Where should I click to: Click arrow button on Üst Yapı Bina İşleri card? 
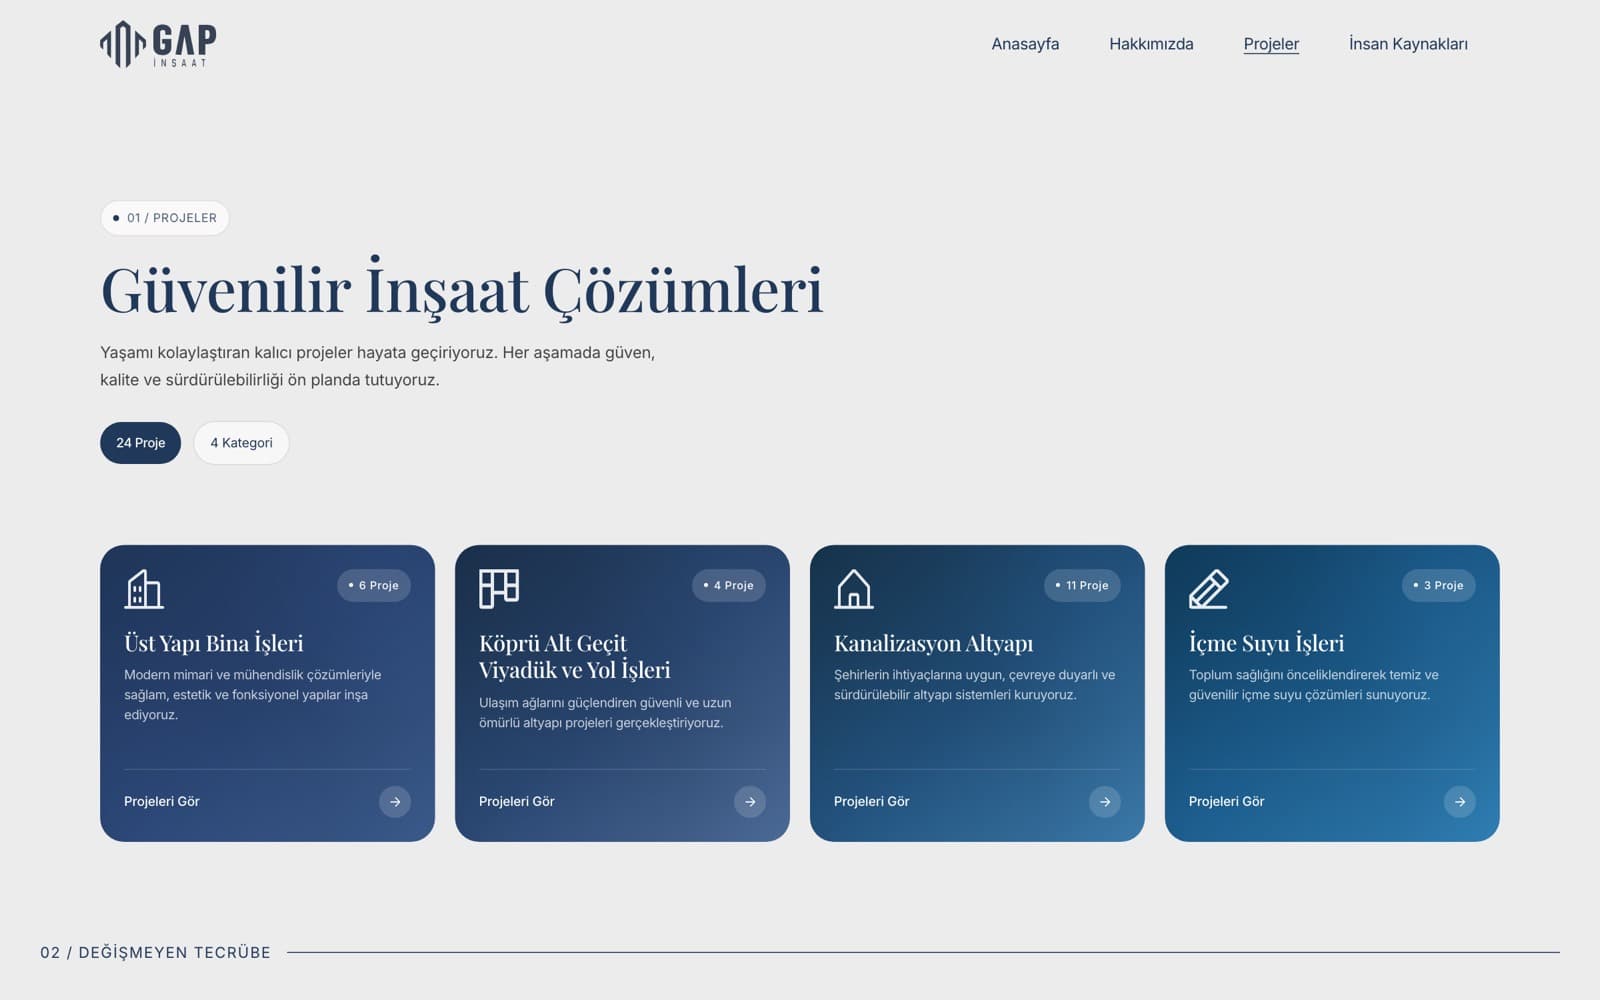pos(395,802)
